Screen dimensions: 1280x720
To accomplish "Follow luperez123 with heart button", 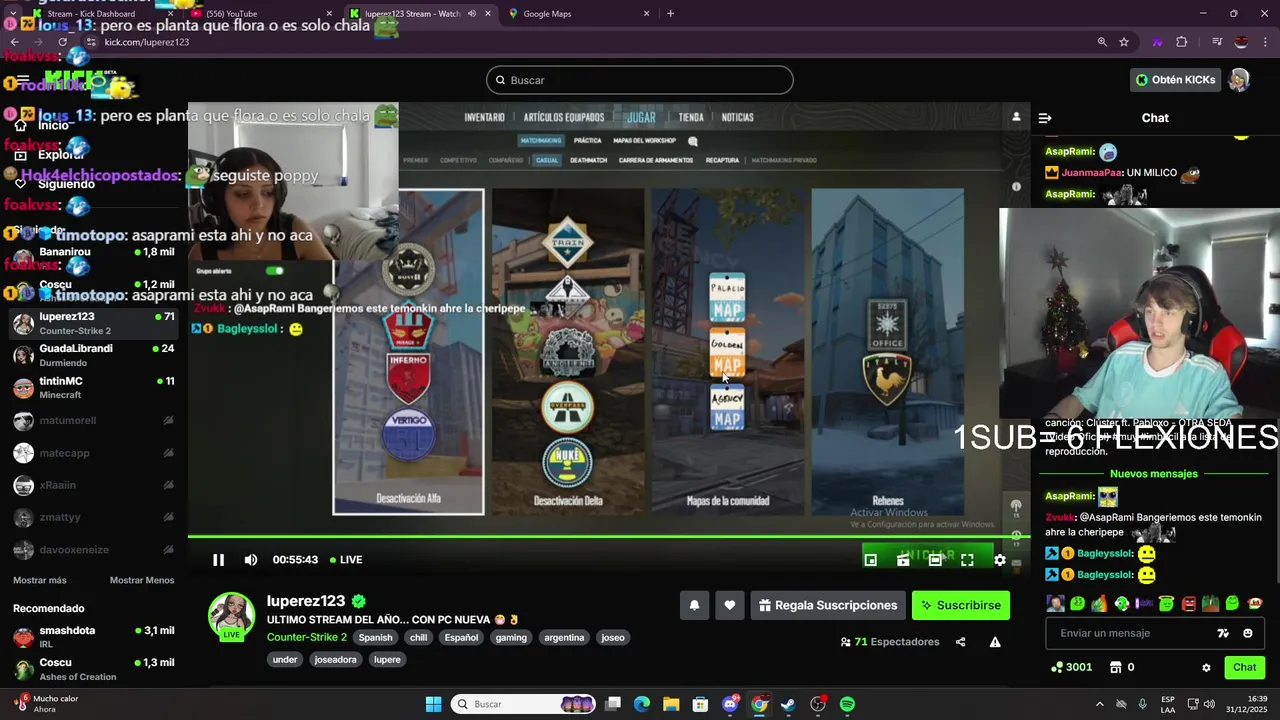I will coord(730,605).
